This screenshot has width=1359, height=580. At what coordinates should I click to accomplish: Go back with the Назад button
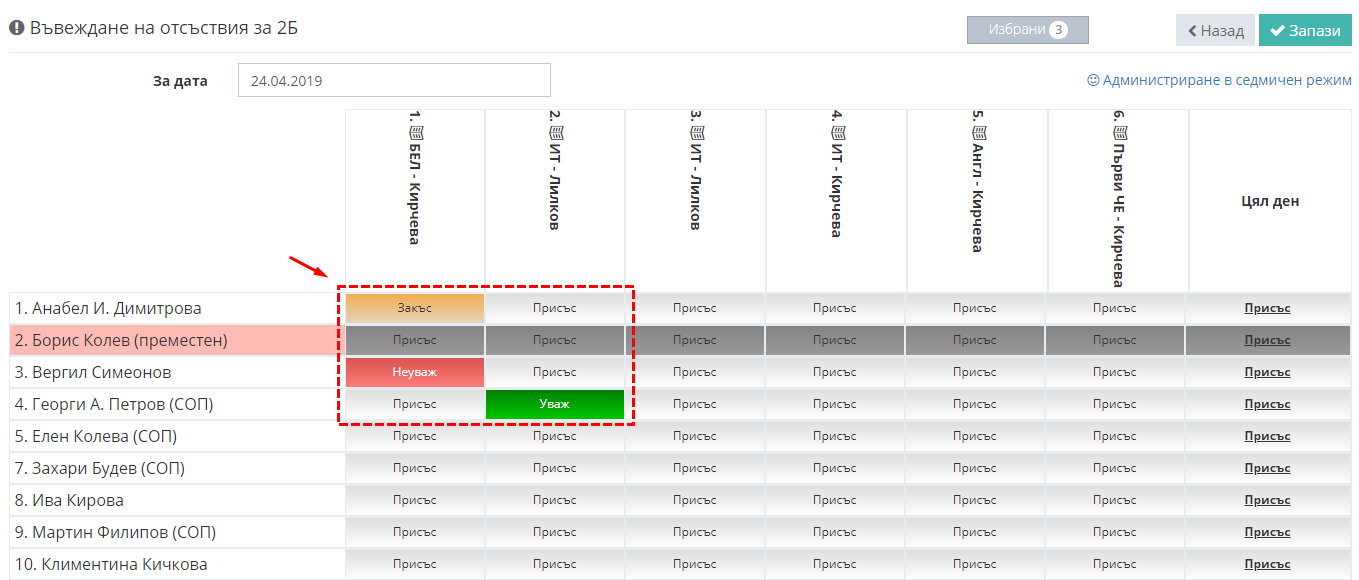pyautogui.click(x=1215, y=31)
